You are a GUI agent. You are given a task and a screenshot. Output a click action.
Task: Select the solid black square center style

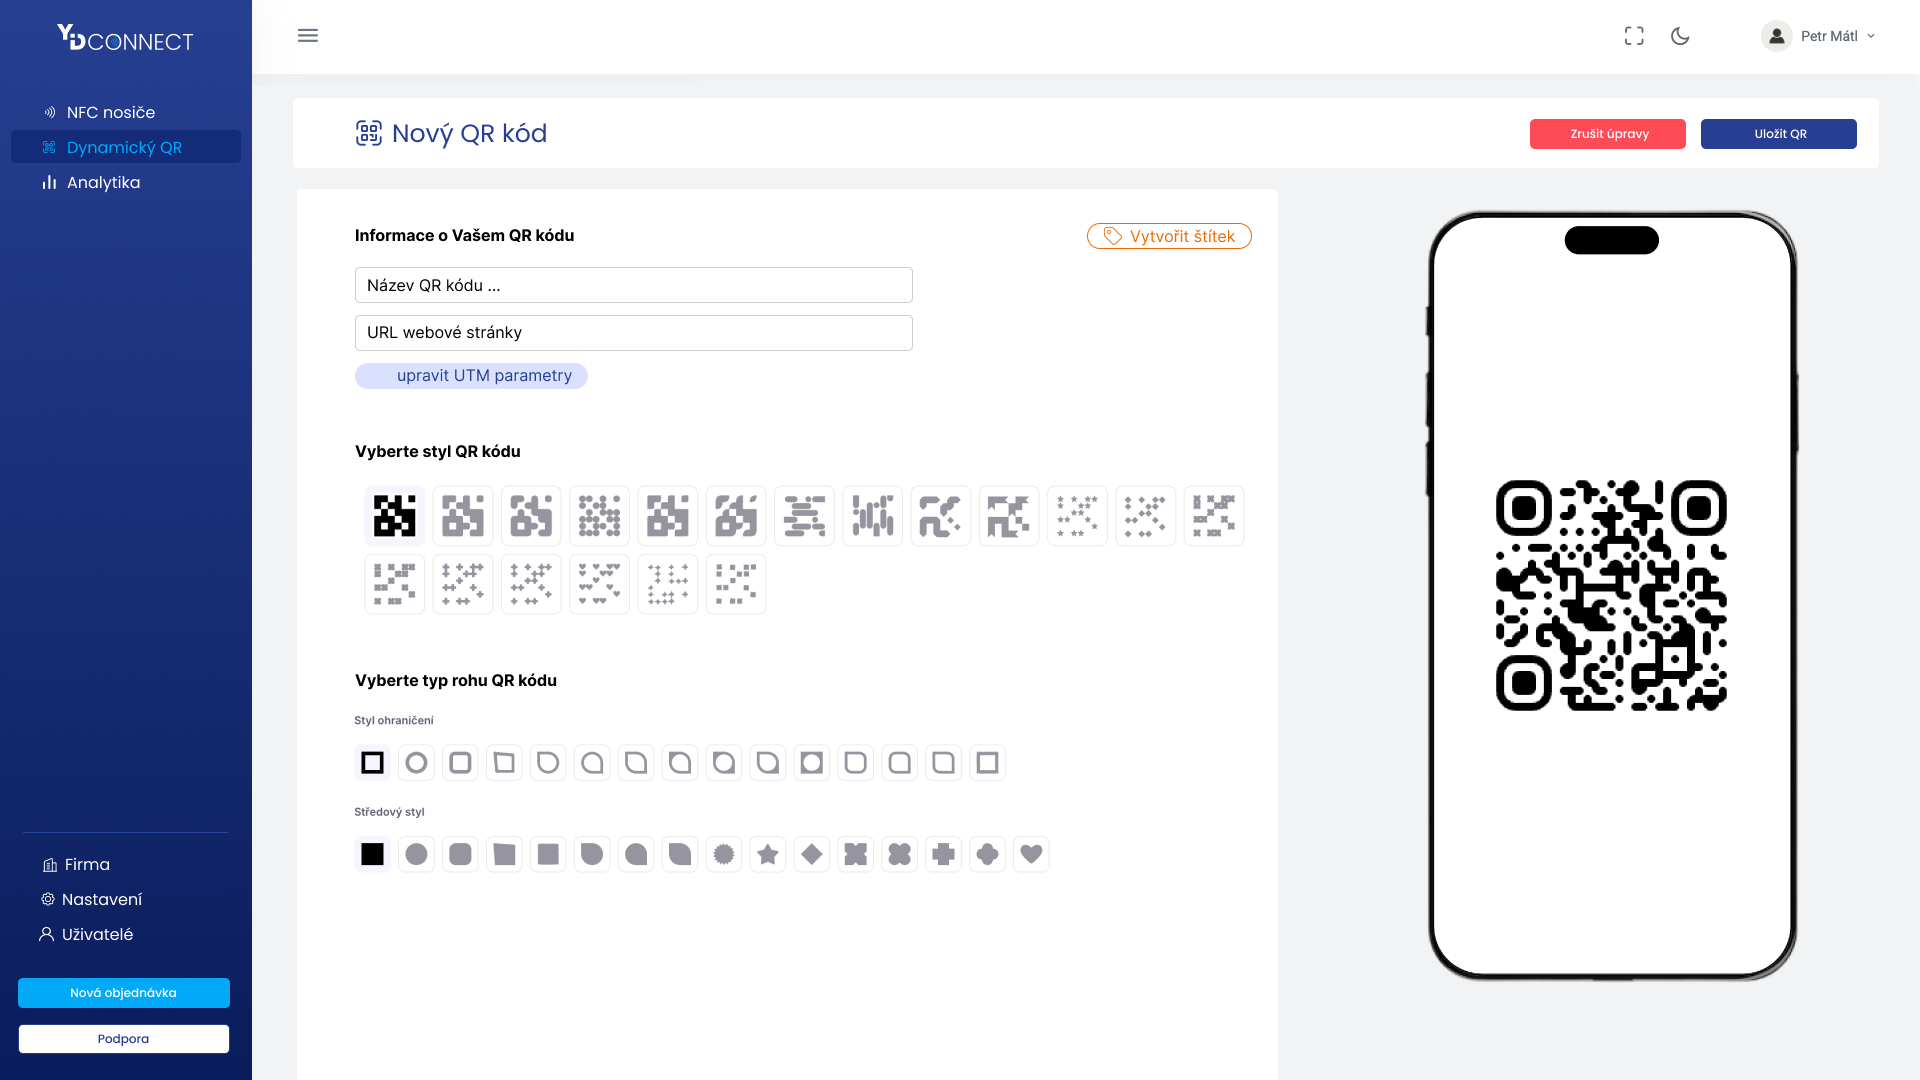click(x=372, y=854)
